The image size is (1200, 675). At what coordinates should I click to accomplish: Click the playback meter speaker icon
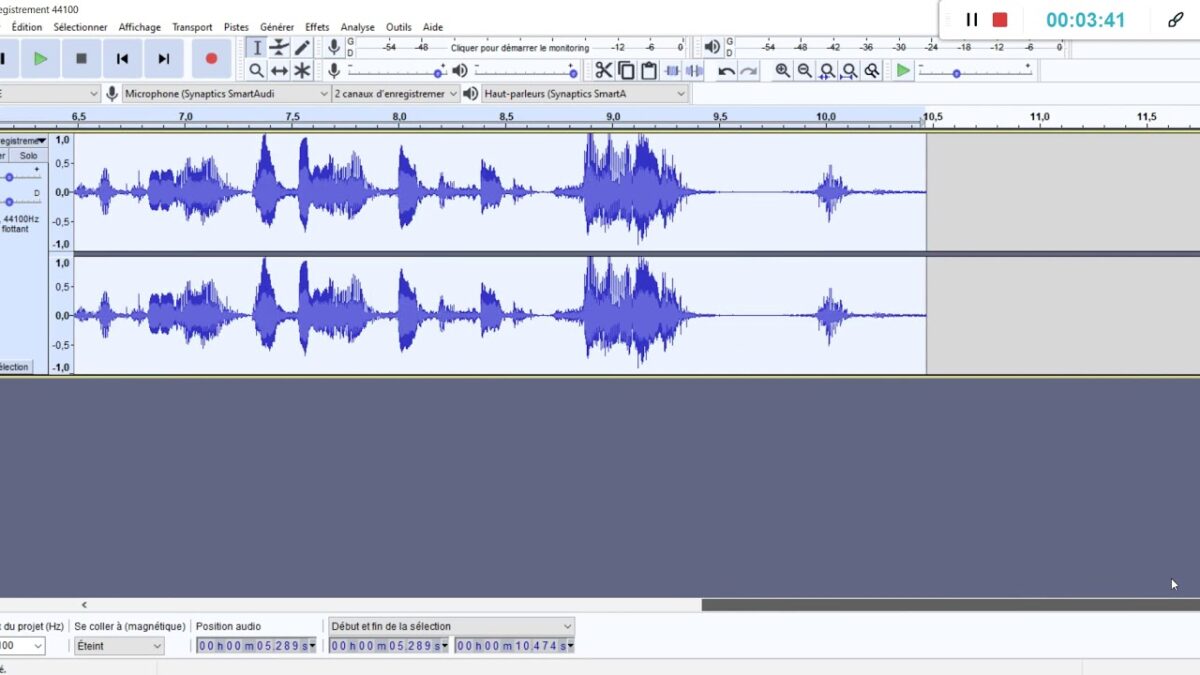(712, 47)
